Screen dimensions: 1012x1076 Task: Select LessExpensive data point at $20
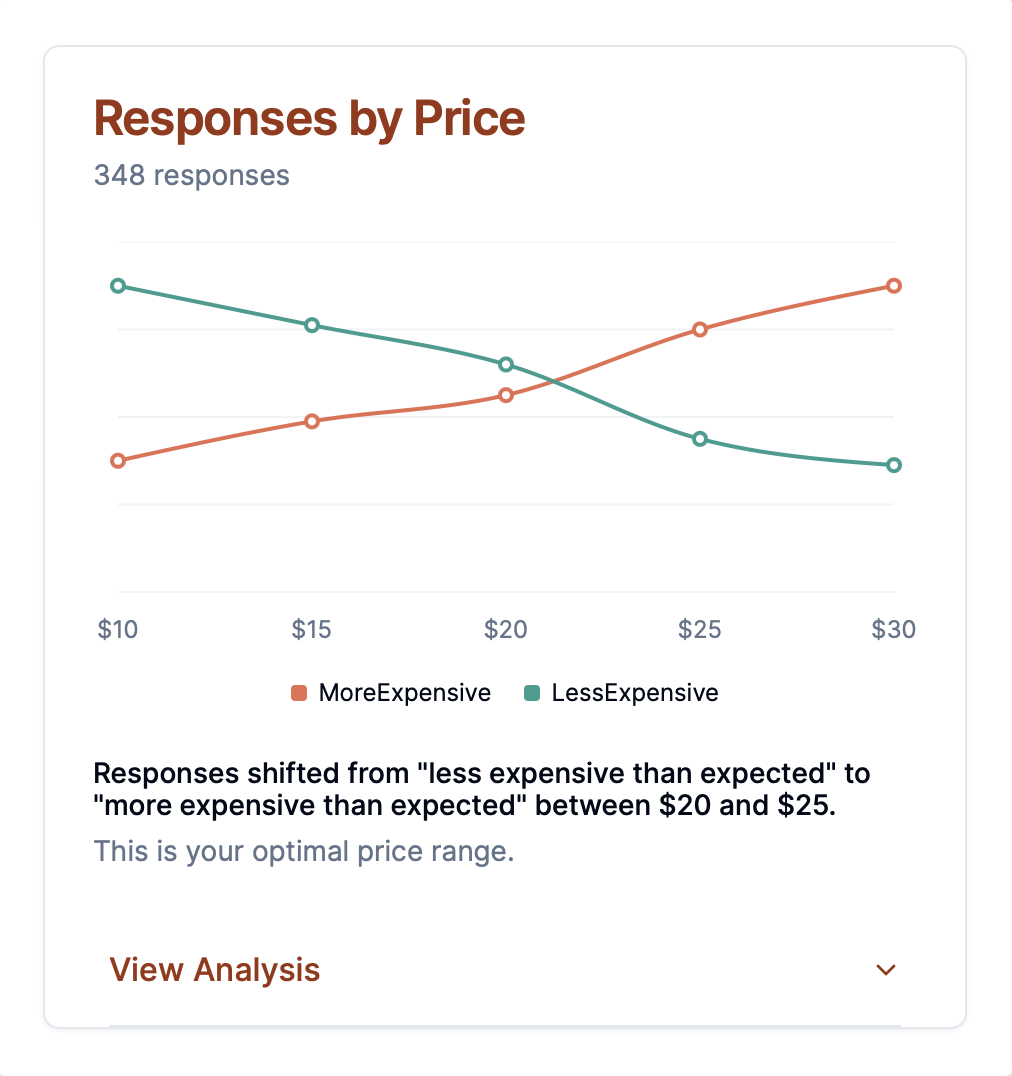pyautogui.click(x=506, y=364)
